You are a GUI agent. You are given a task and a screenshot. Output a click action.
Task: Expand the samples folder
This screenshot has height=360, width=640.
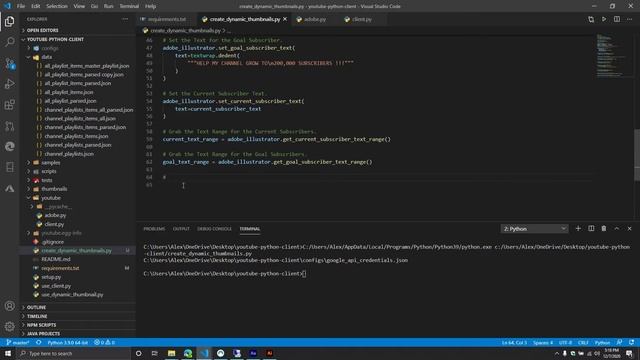coord(78,162)
